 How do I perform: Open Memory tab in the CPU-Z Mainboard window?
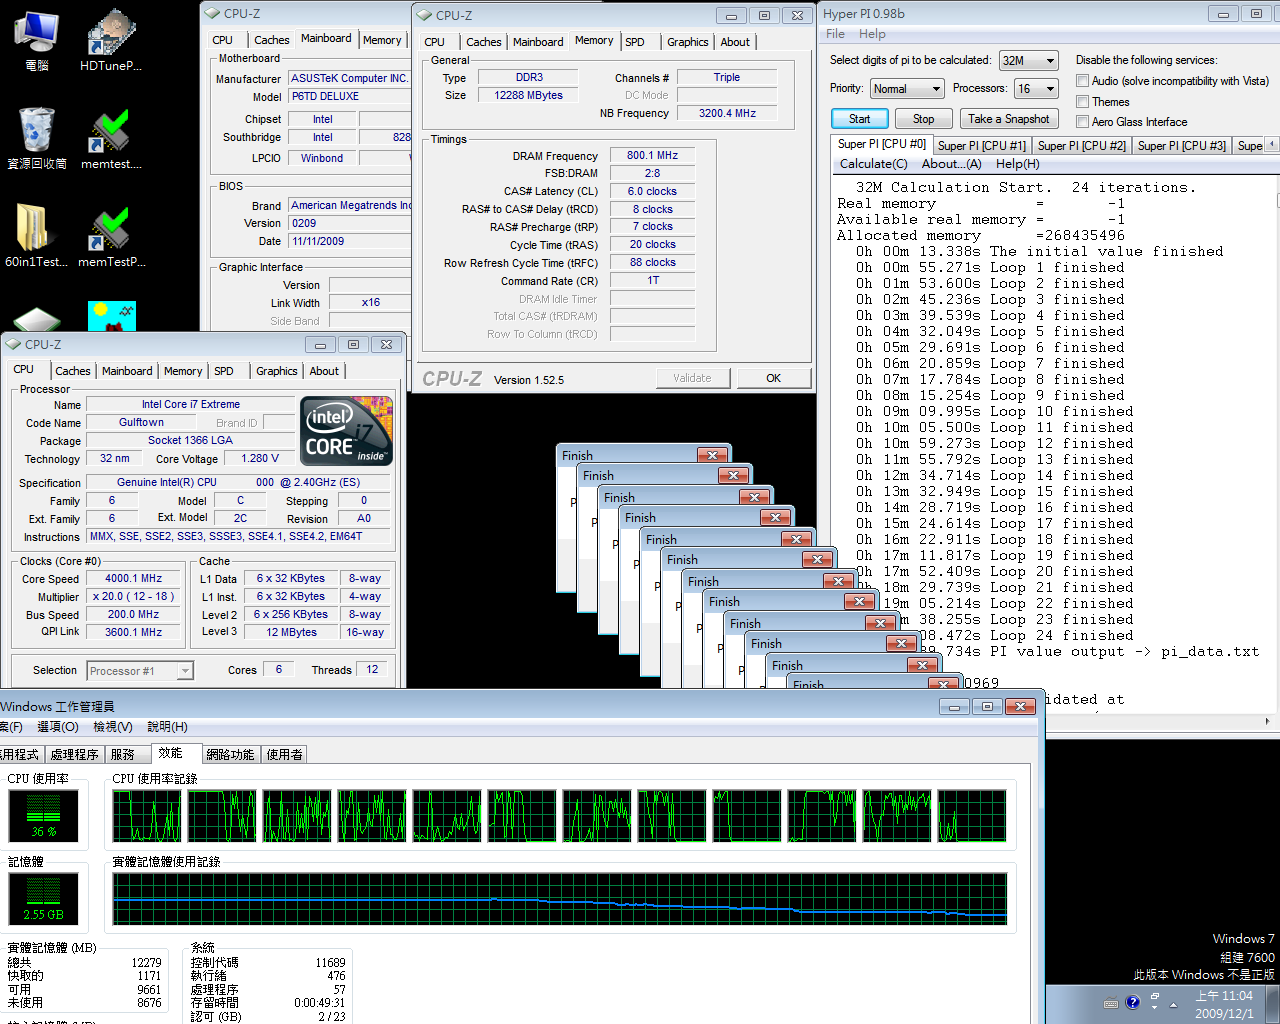(x=382, y=40)
